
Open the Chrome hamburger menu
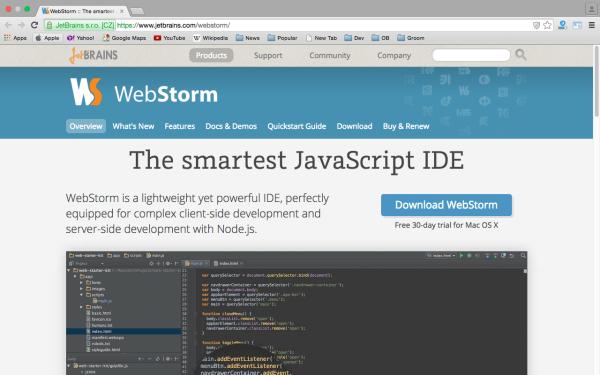(592, 25)
